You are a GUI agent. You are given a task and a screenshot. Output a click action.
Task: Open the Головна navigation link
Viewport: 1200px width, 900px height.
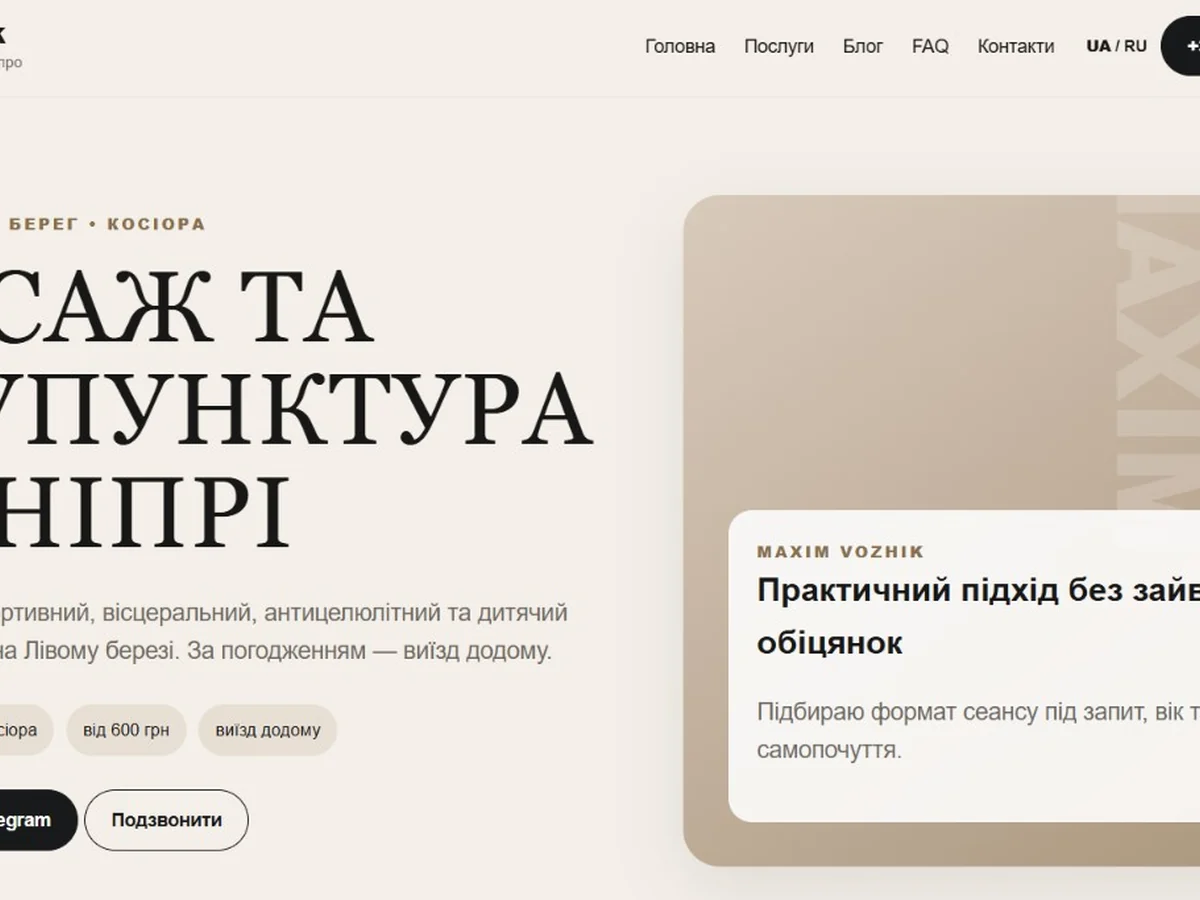click(x=680, y=46)
